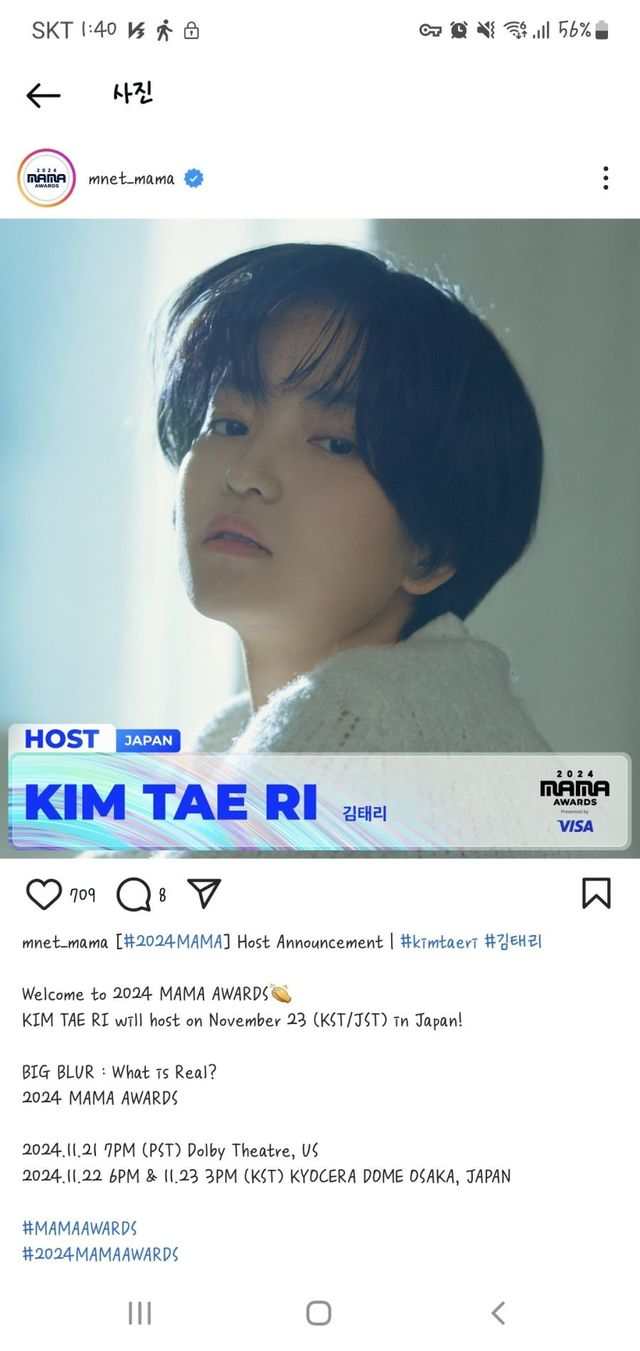Tap mnet_mama username in the caption

[65, 942]
